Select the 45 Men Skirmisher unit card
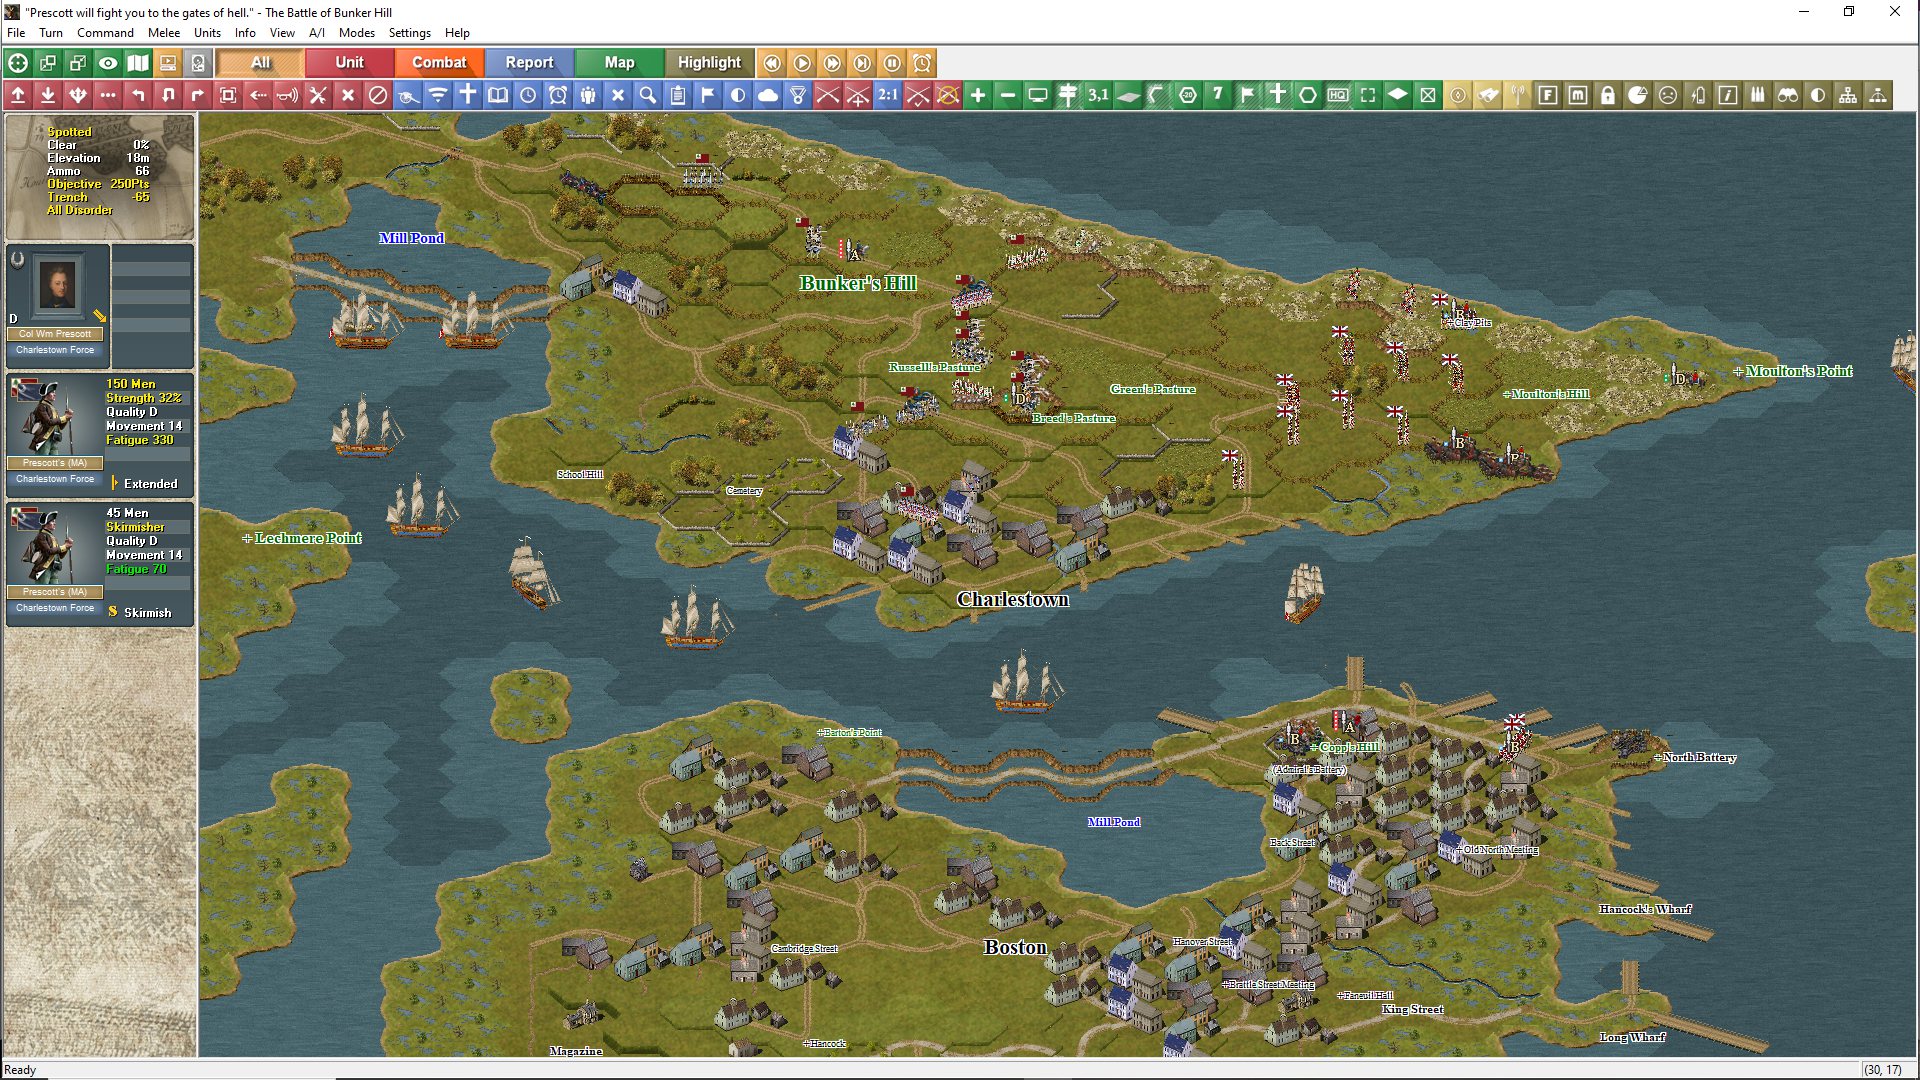 coord(100,564)
